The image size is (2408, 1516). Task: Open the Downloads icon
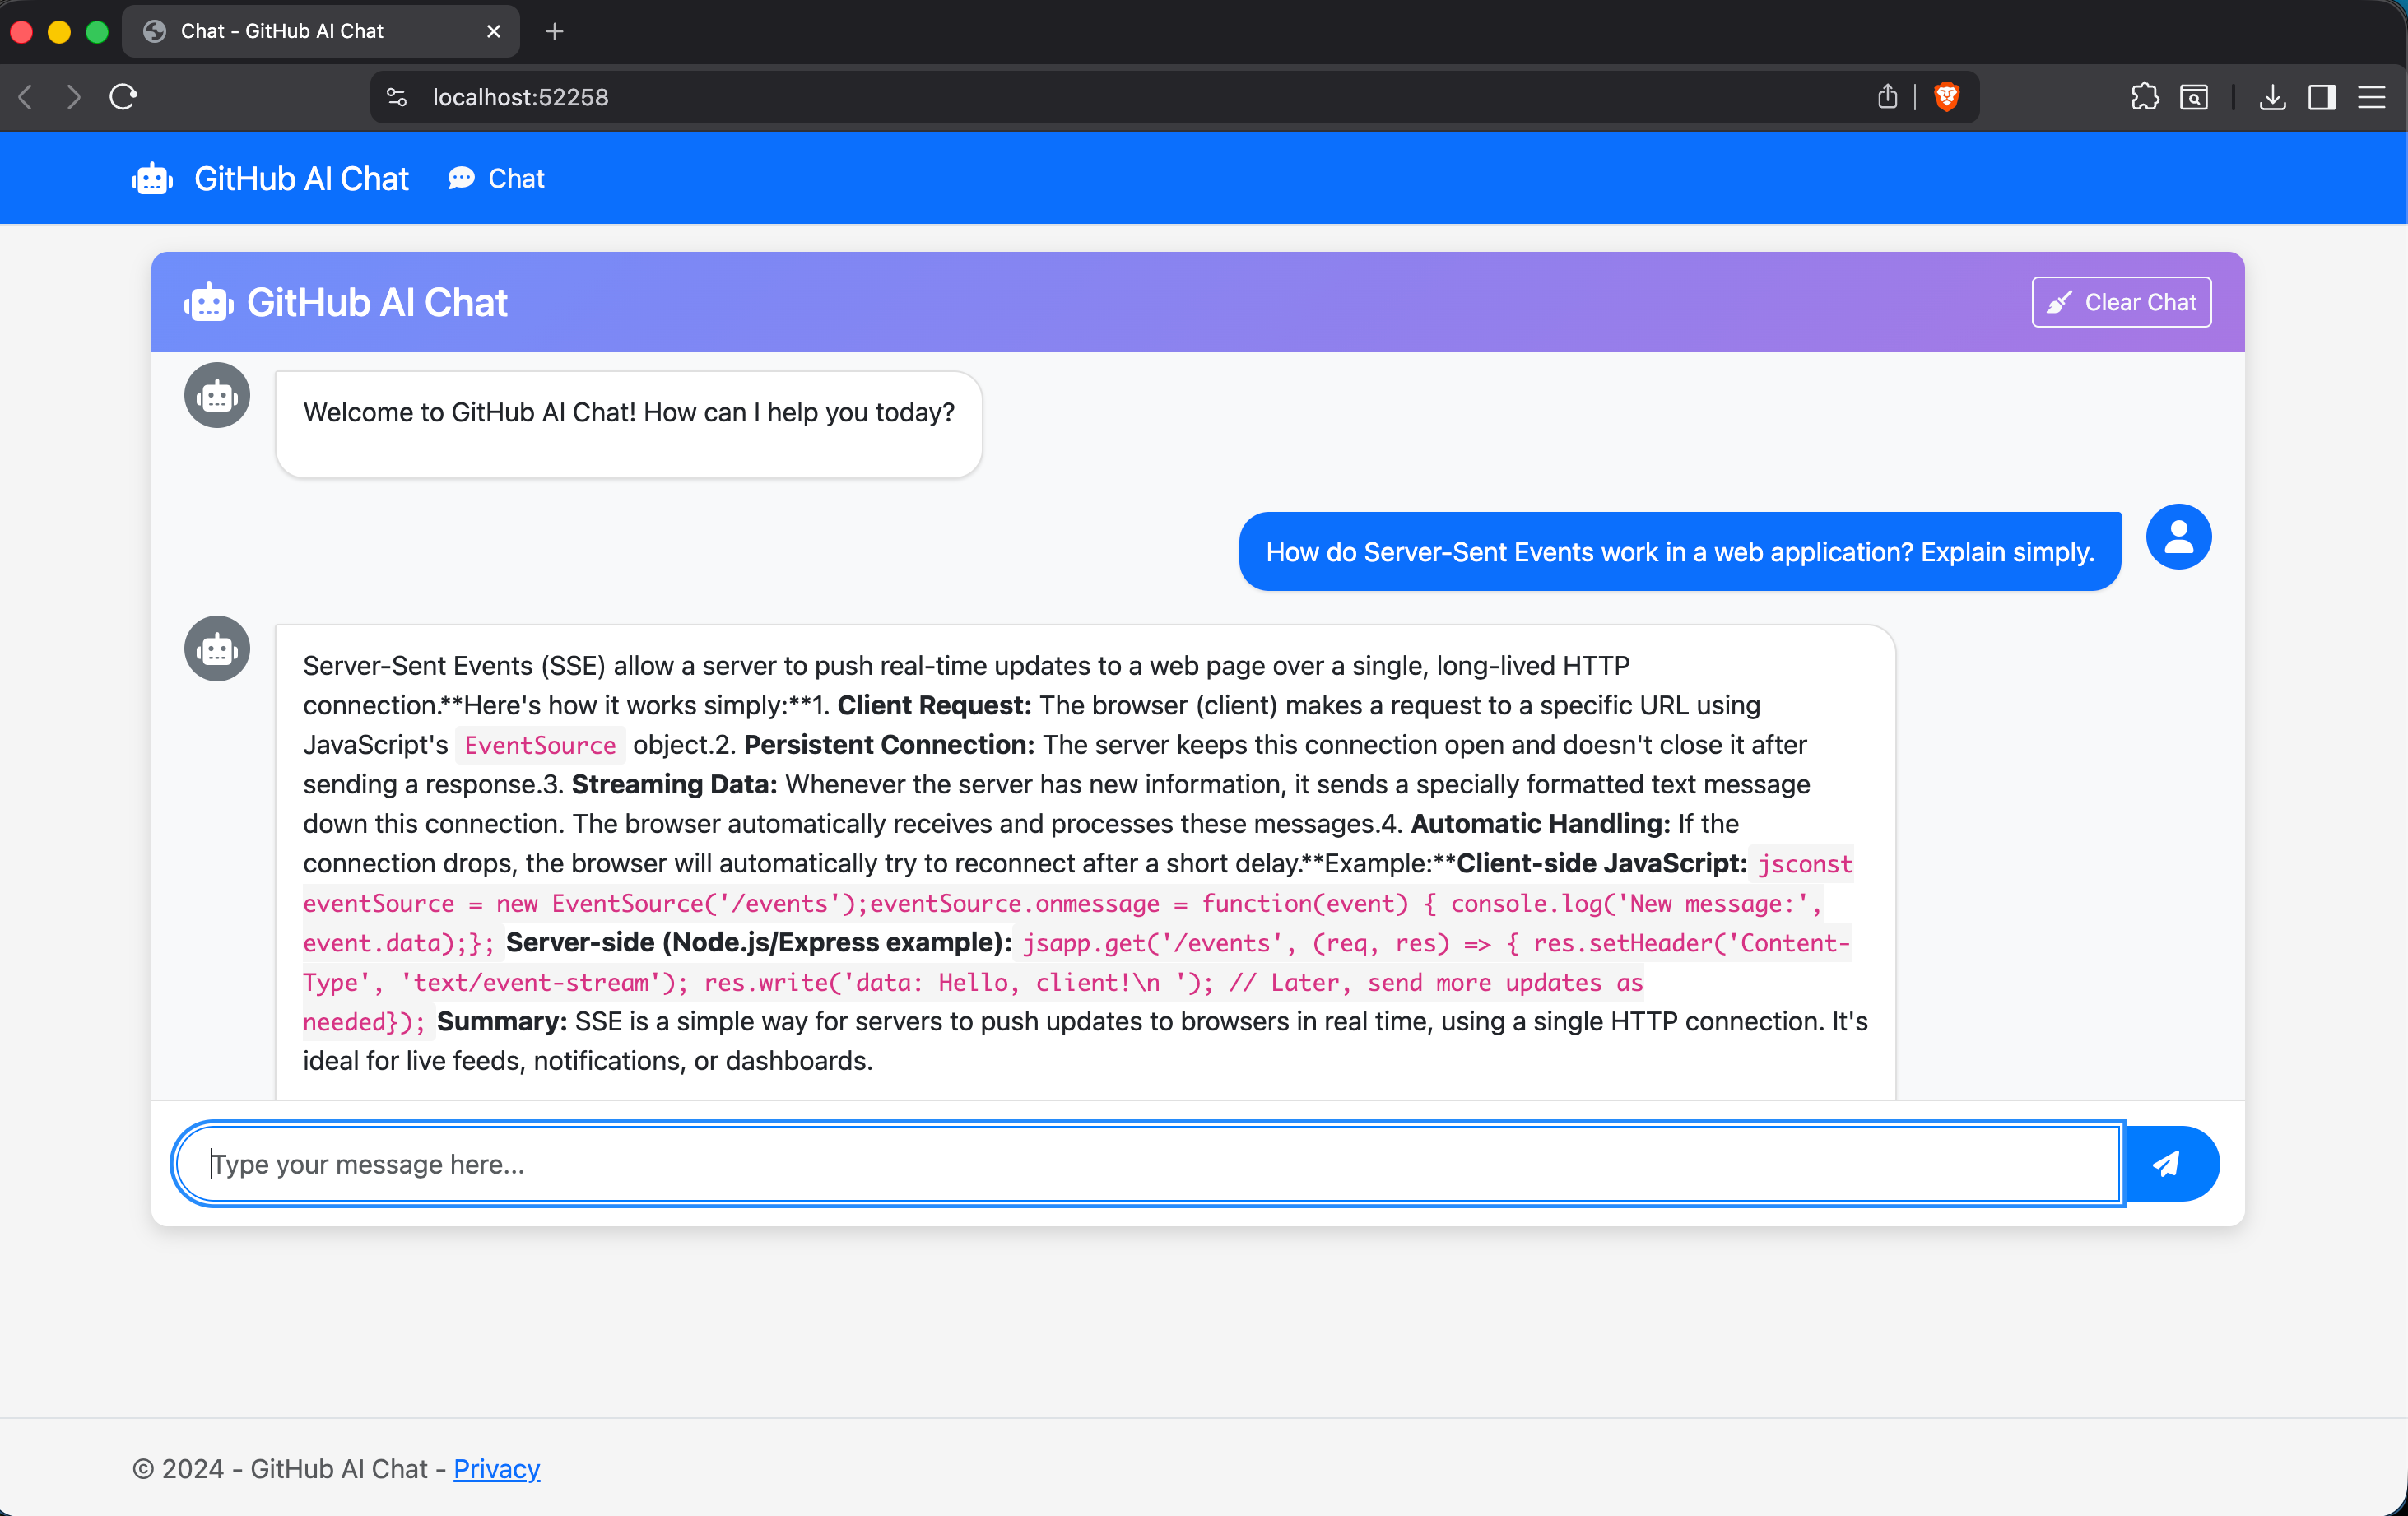(x=2273, y=97)
